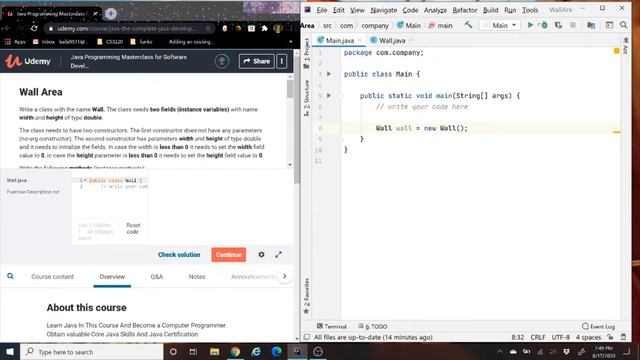Image resolution: width=640 pixels, height=360 pixels.
Task: Switch to the Wall.java editor tab
Action: click(391, 40)
